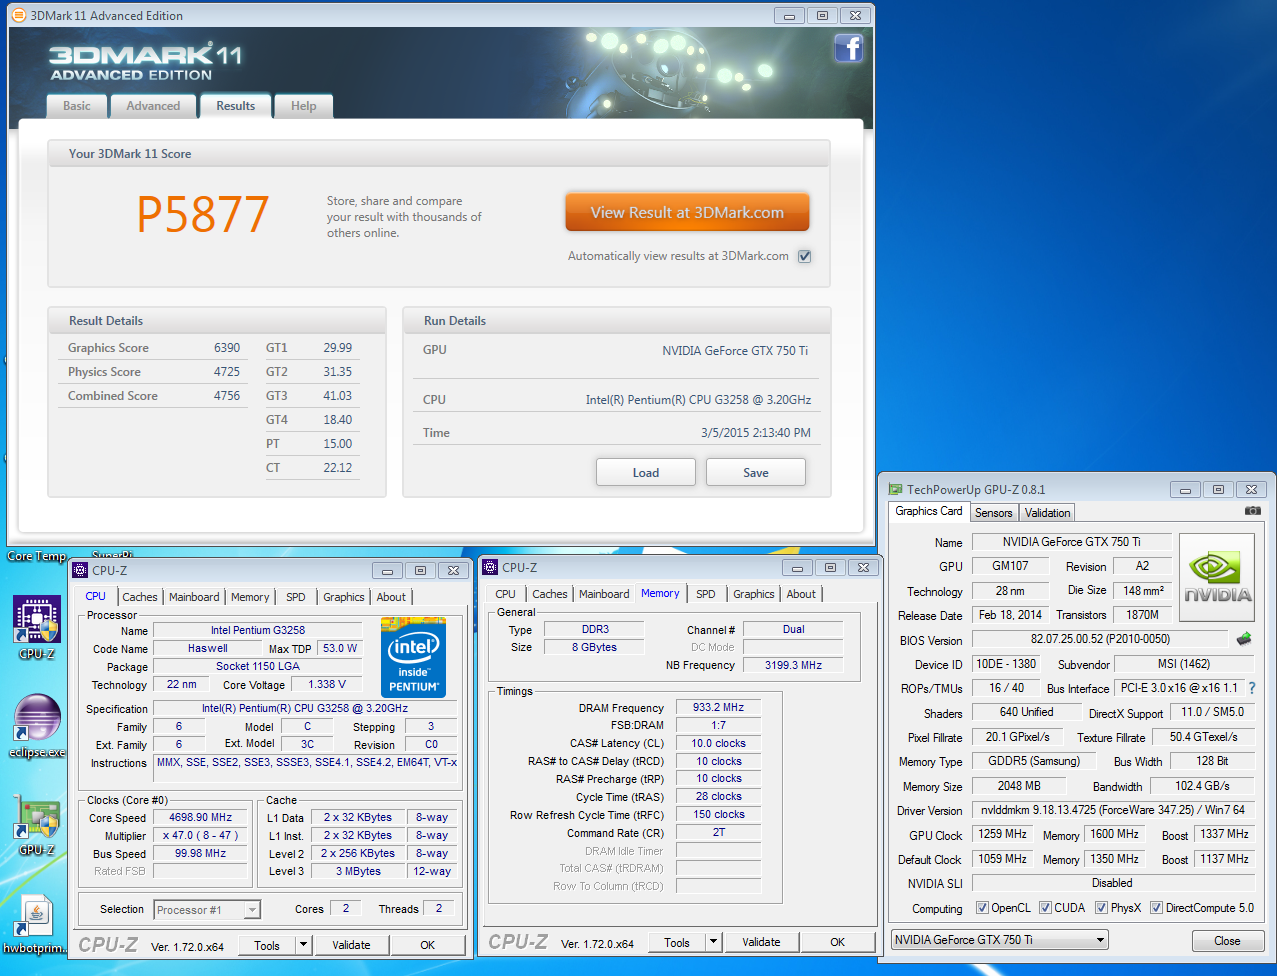1277x976 pixels.
Task: Click the DRAM Frequency value 933.2 MHz
Action: 719,707
